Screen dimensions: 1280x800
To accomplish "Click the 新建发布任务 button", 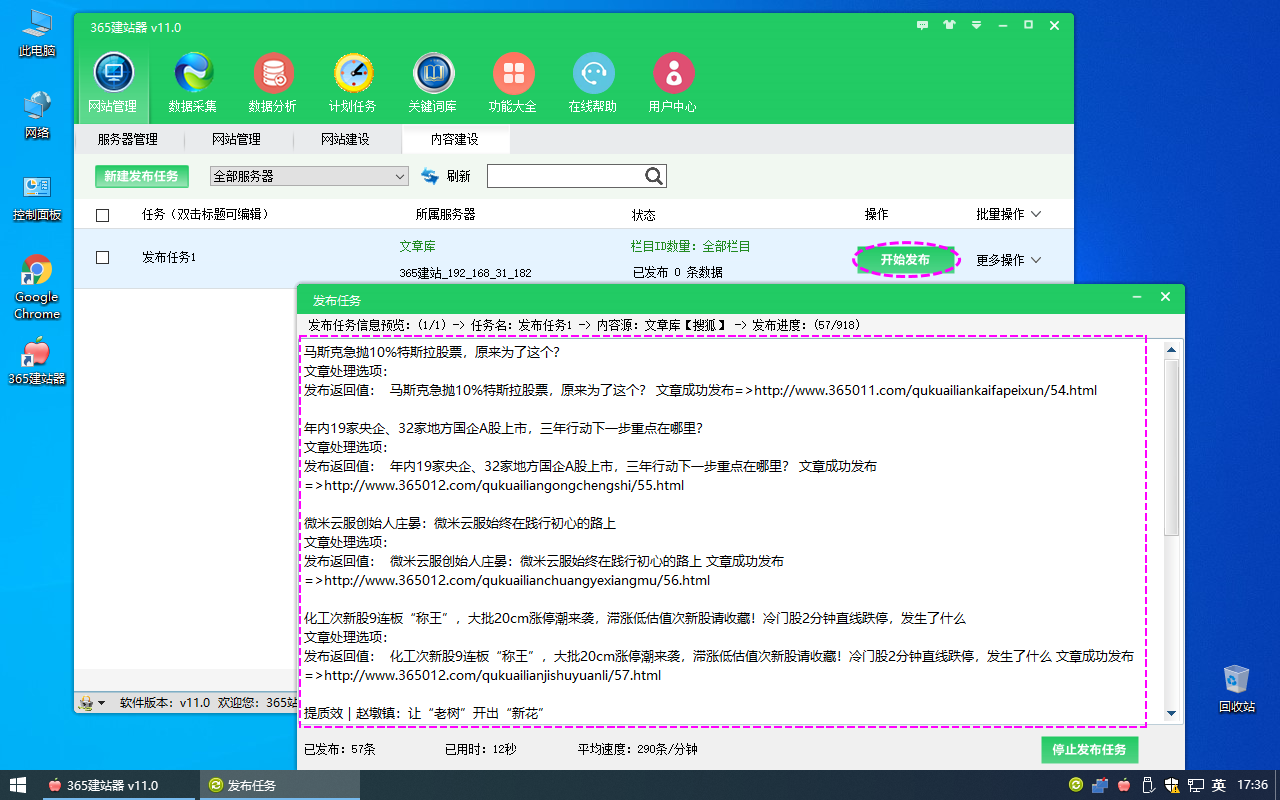I will 142,176.
